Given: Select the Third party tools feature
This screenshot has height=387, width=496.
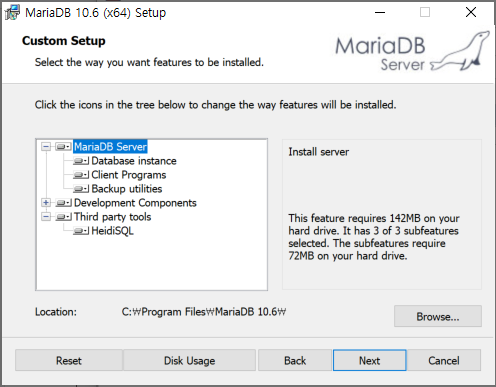Looking at the screenshot, I should click(112, 217).
